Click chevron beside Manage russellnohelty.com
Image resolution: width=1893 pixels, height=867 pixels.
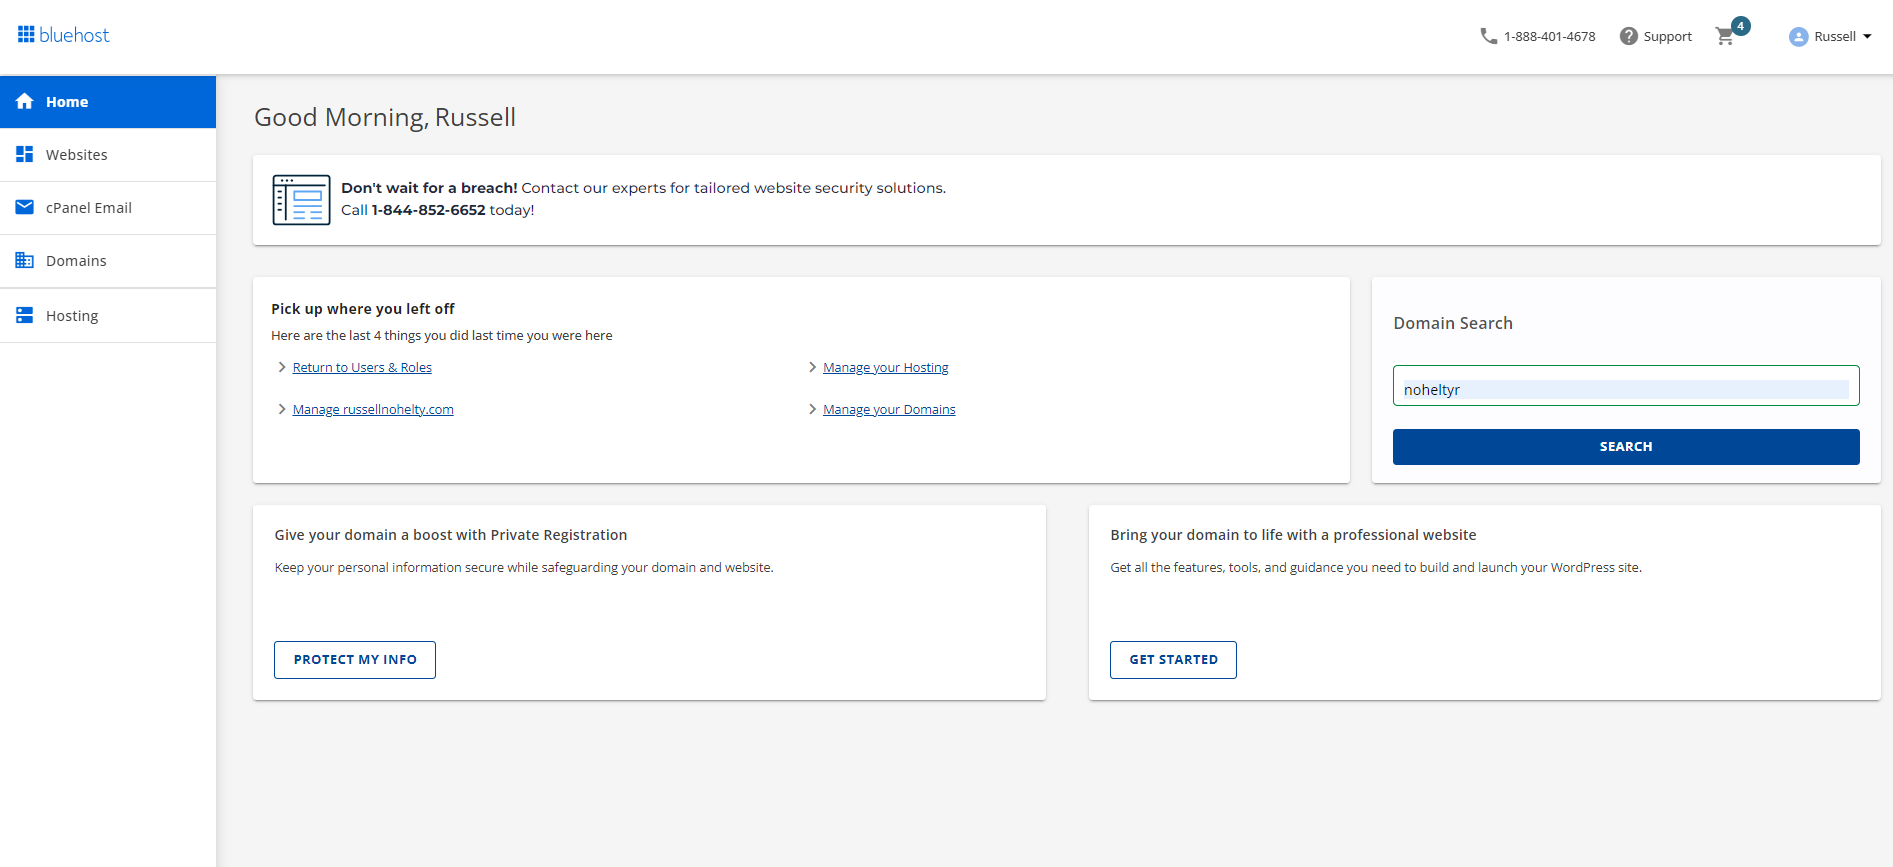click(x=282, y=409)
